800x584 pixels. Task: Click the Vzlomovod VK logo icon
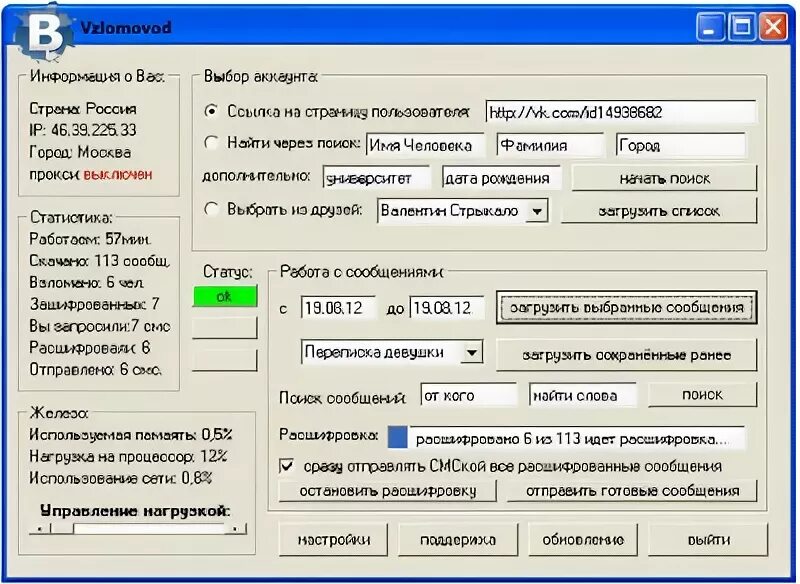click(45, 34)
